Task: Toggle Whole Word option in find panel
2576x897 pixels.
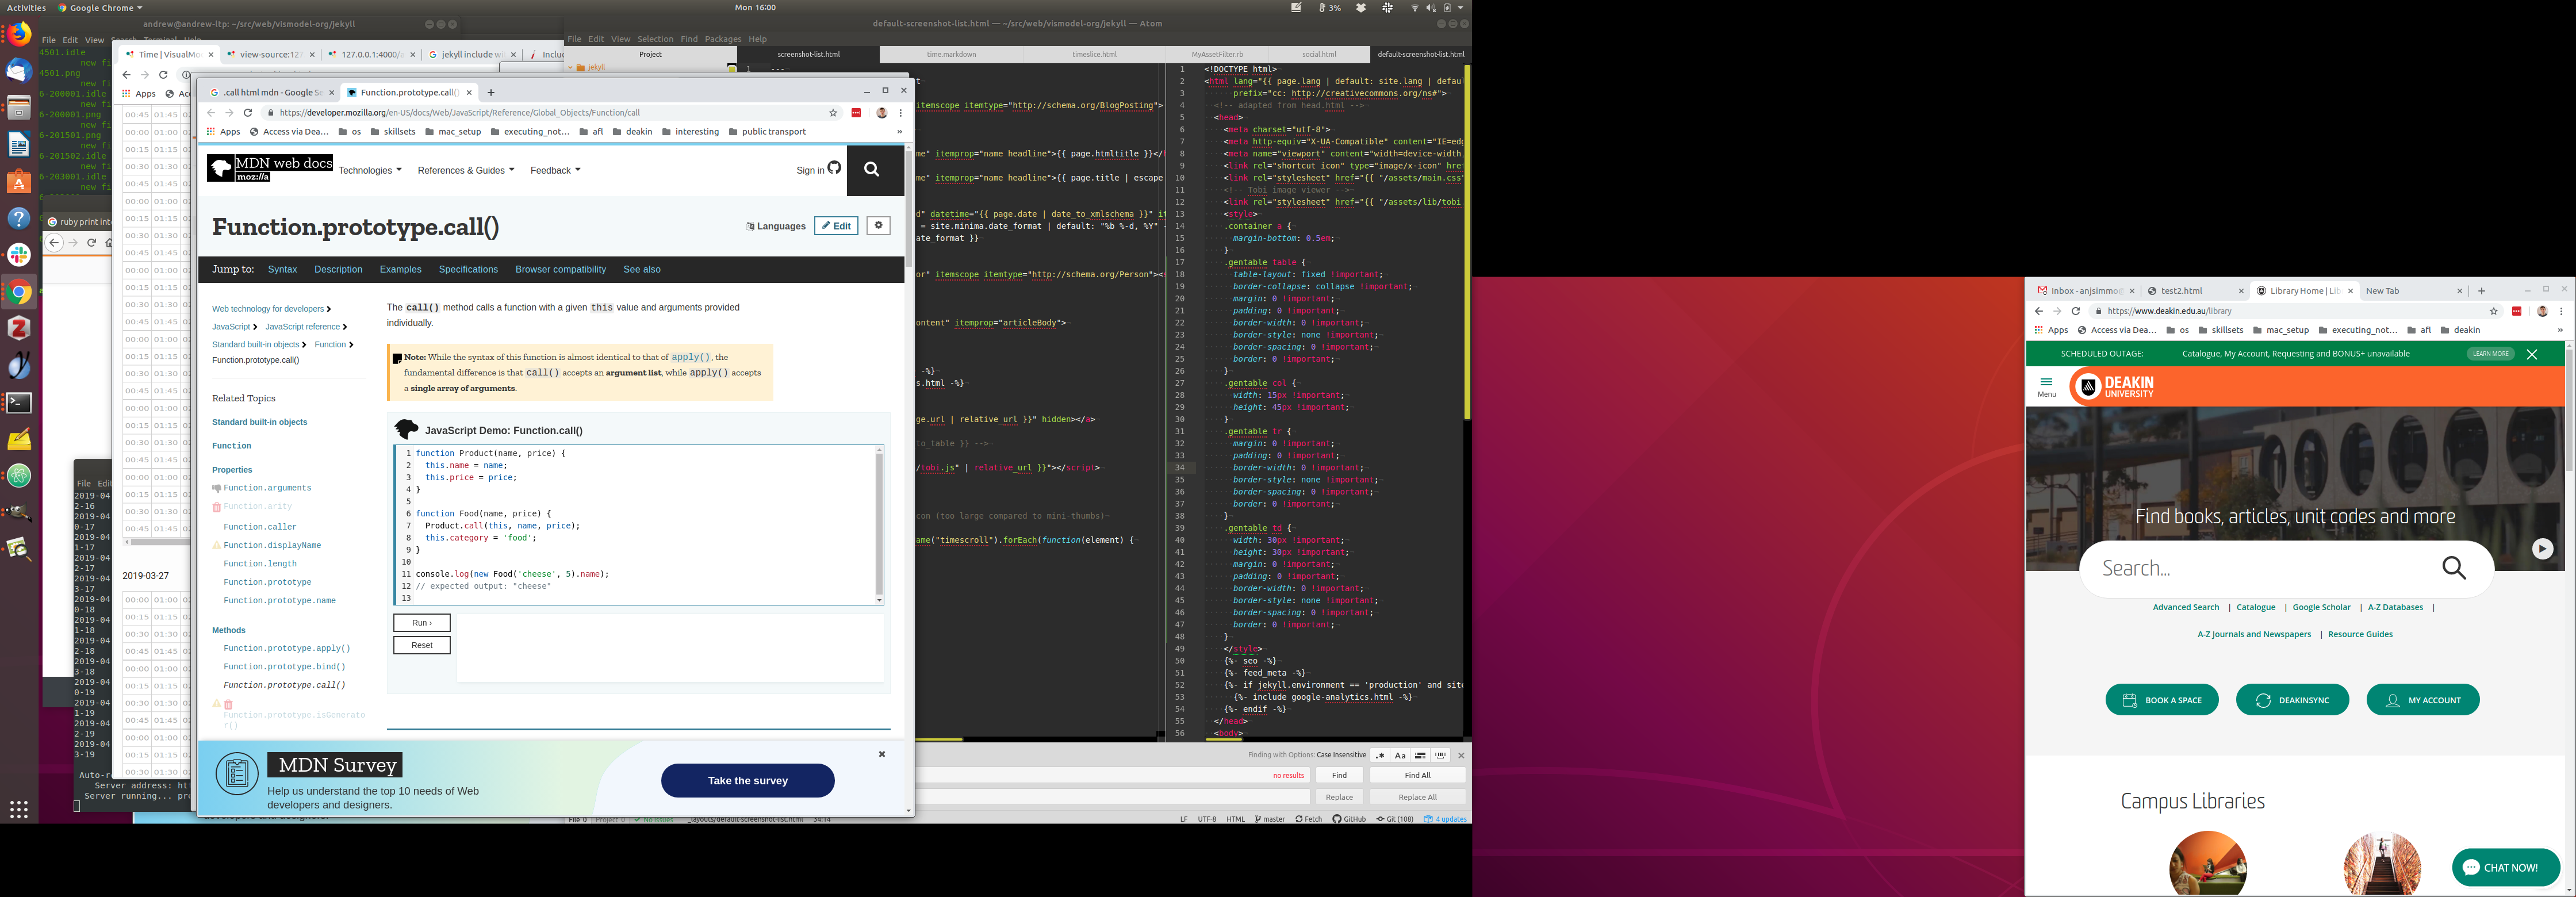Action: (x=1440, y=755)
